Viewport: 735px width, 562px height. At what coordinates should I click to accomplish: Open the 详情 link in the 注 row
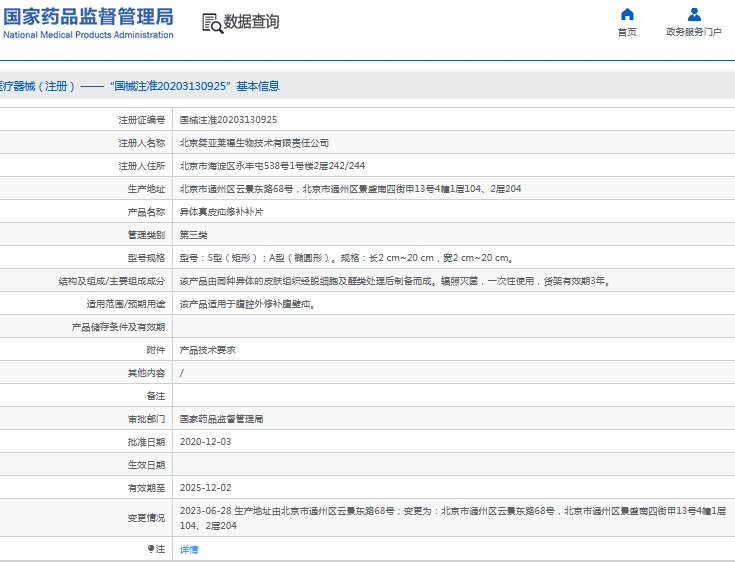tap(189, 549)
